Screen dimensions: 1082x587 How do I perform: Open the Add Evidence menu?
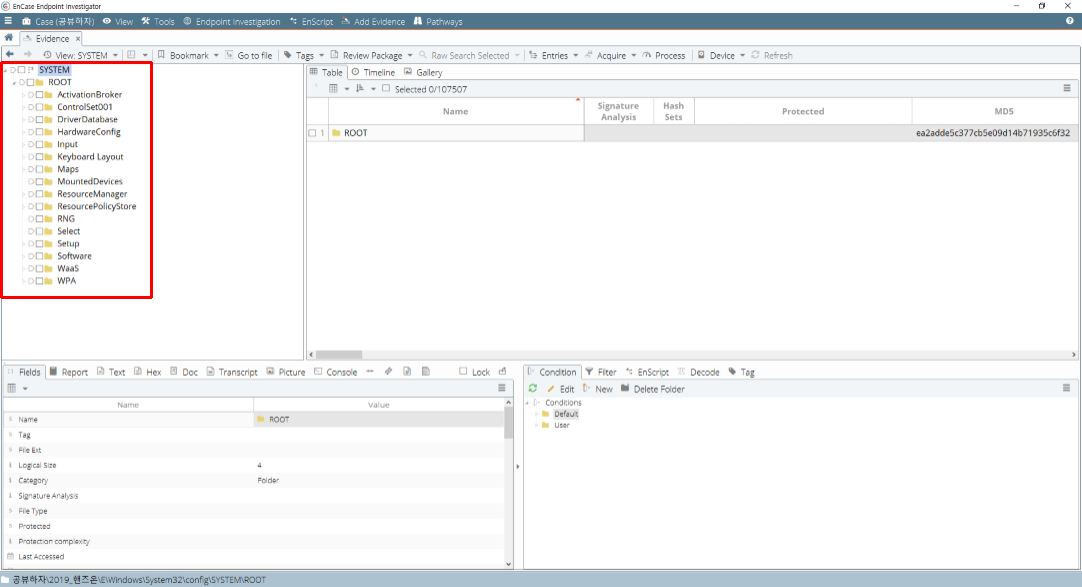[x=373, y=21]
